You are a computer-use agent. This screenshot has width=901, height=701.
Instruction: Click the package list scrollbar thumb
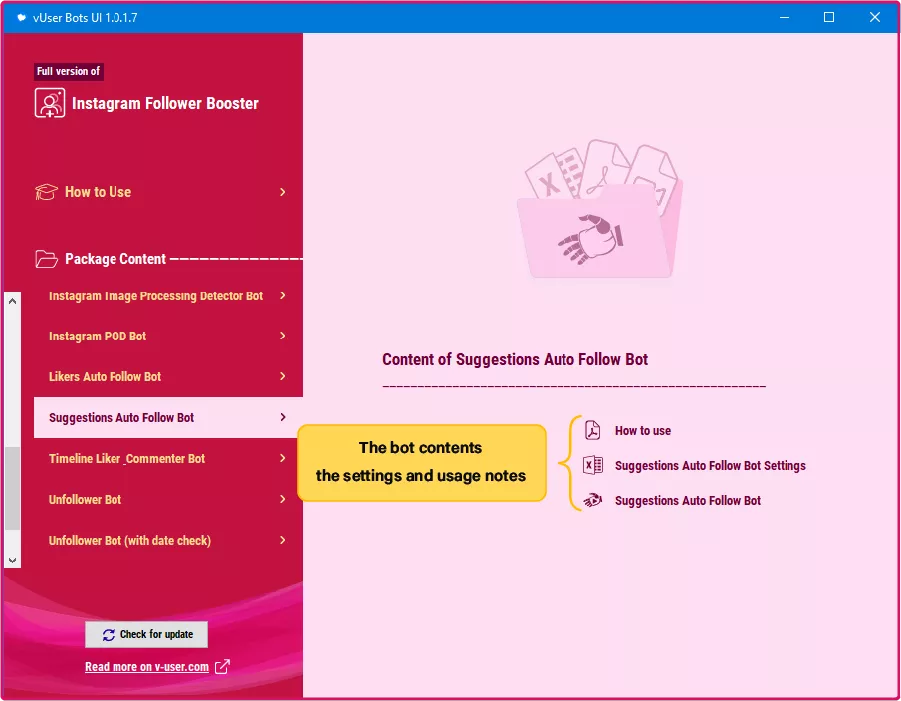click(x=13, y=488)
